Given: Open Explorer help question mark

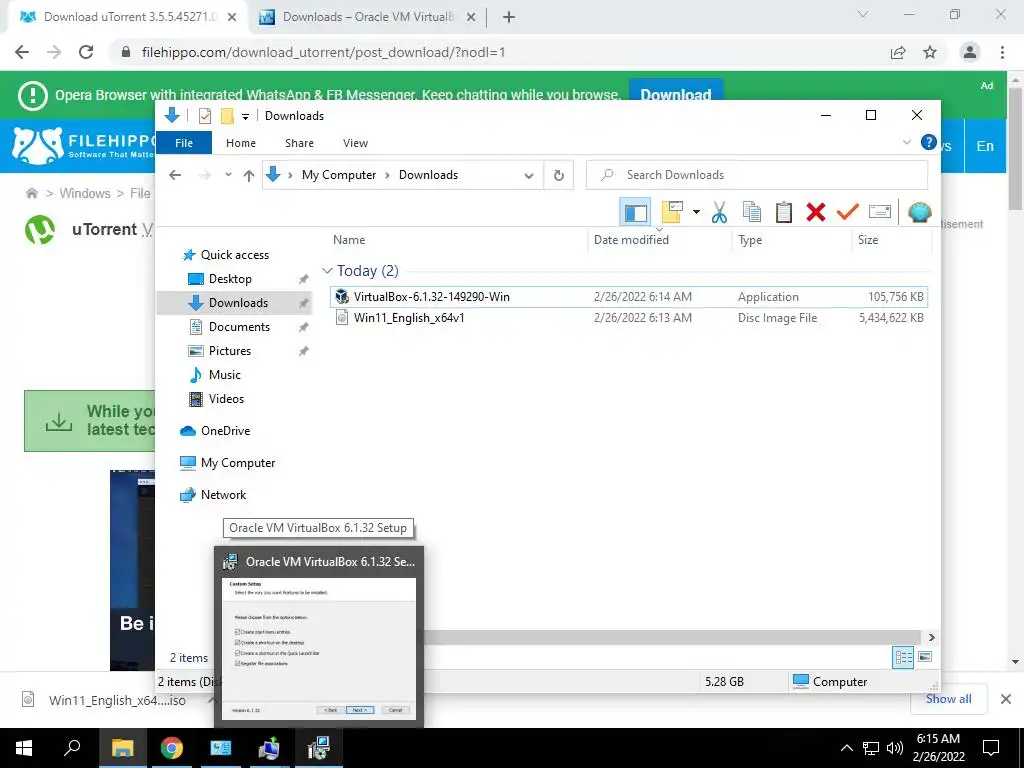Looking at the screenshot, I should [928, 142].
